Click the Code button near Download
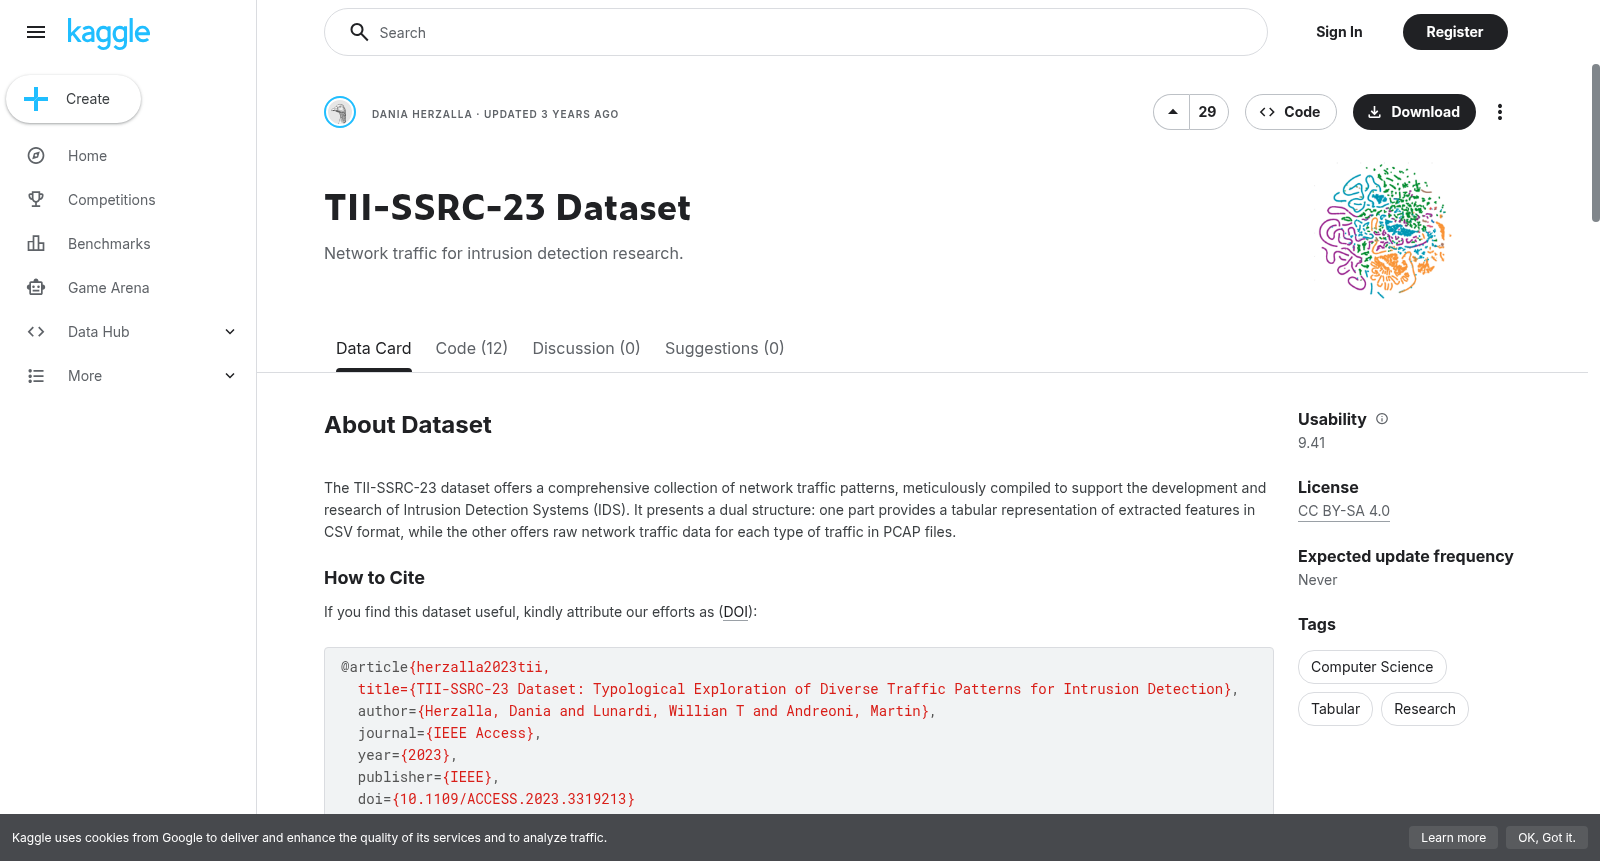The width and height of the screenshot is (1600, 861). tap(1290, 112)
